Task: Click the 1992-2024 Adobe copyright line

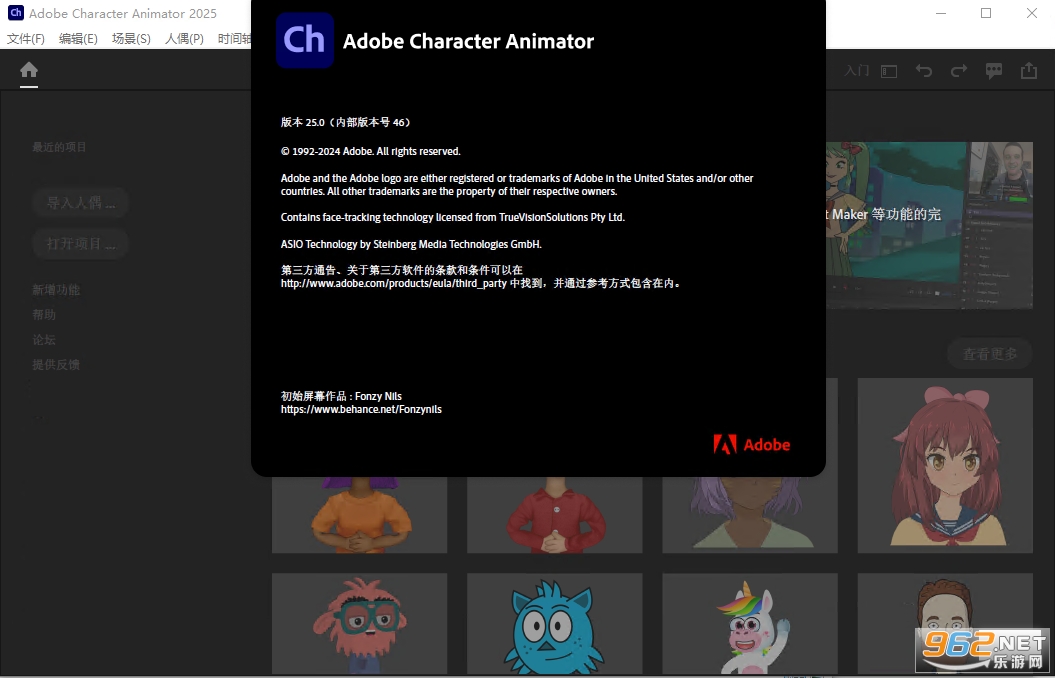Action: [371, 151]
